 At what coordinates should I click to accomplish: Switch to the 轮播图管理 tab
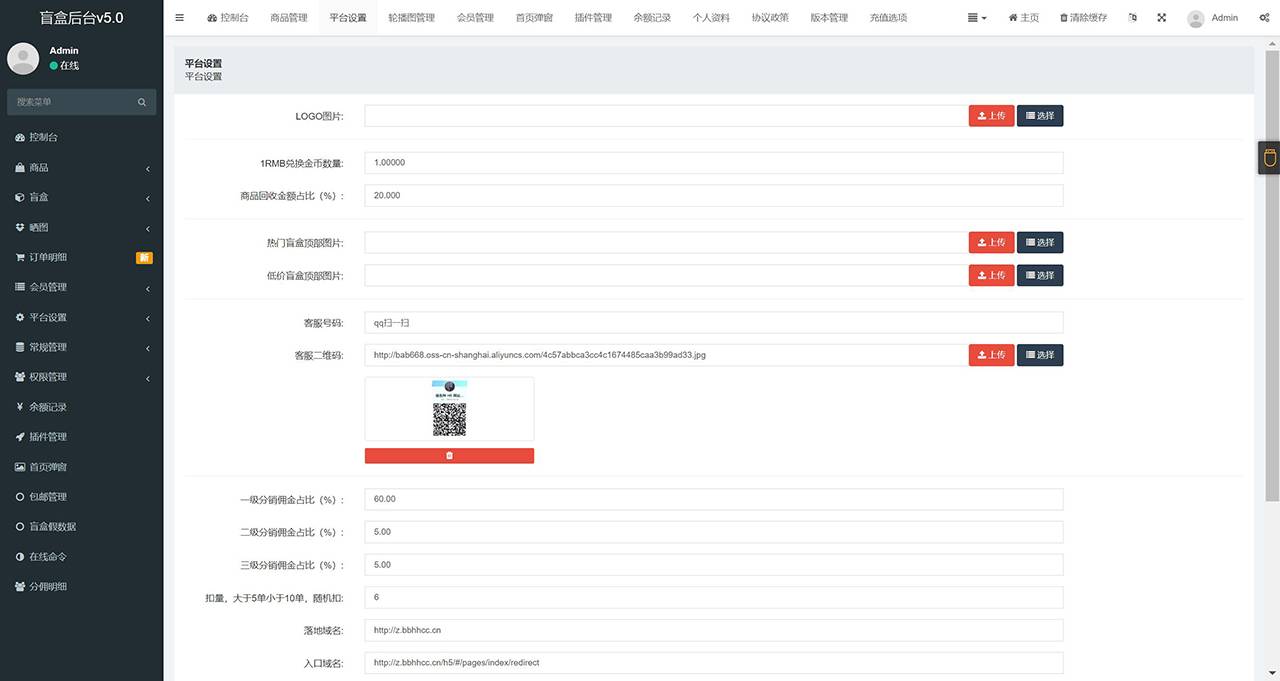coord(411,17)
